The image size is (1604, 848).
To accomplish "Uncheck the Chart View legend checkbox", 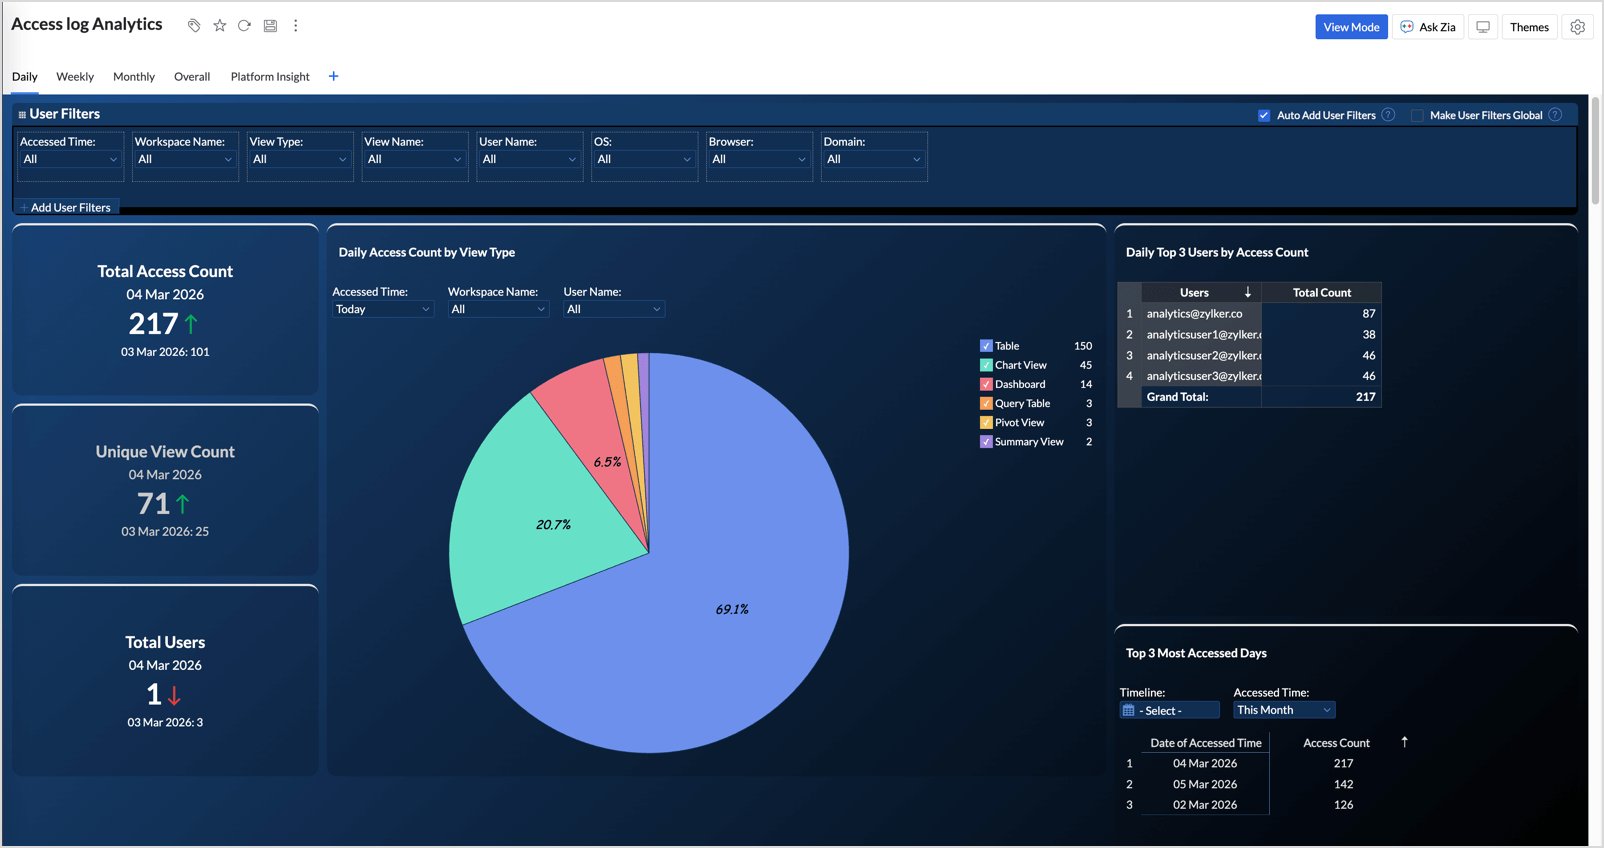I will point(986,365).
